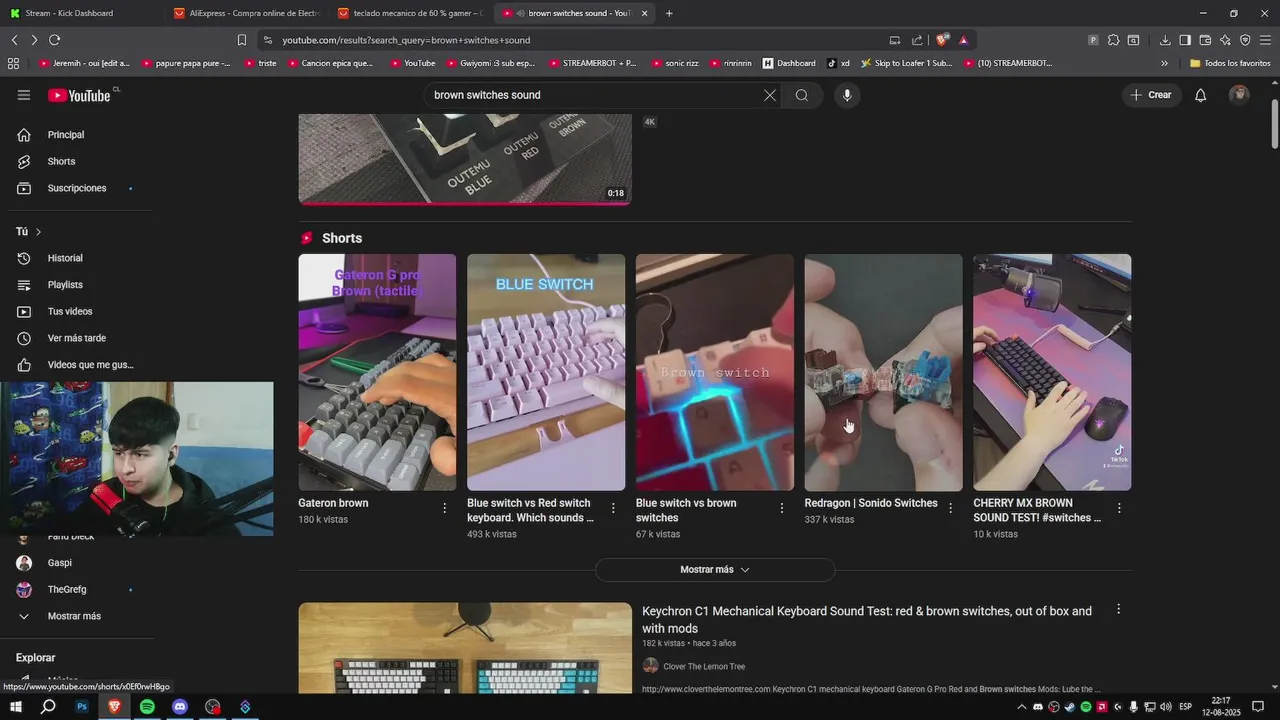The height and width of the screenshot is (720, 1280).
Task: Open the YouTube hamburger guide menu
Action: 24,95
